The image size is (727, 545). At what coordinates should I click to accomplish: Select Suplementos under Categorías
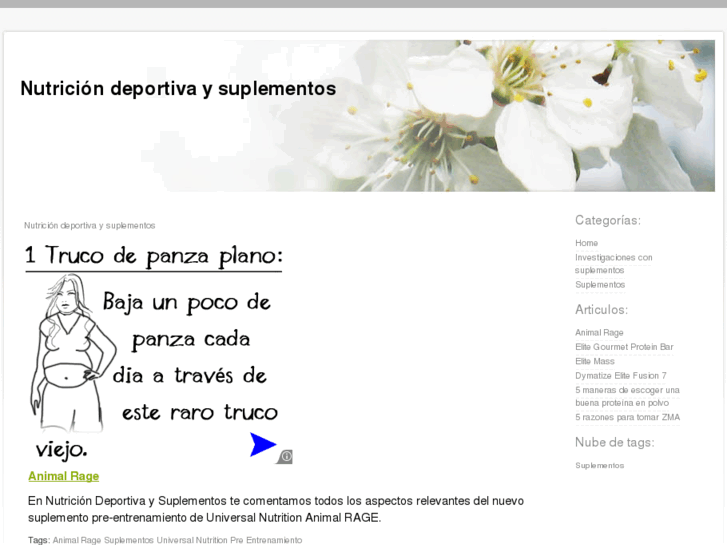coord(600,285)
